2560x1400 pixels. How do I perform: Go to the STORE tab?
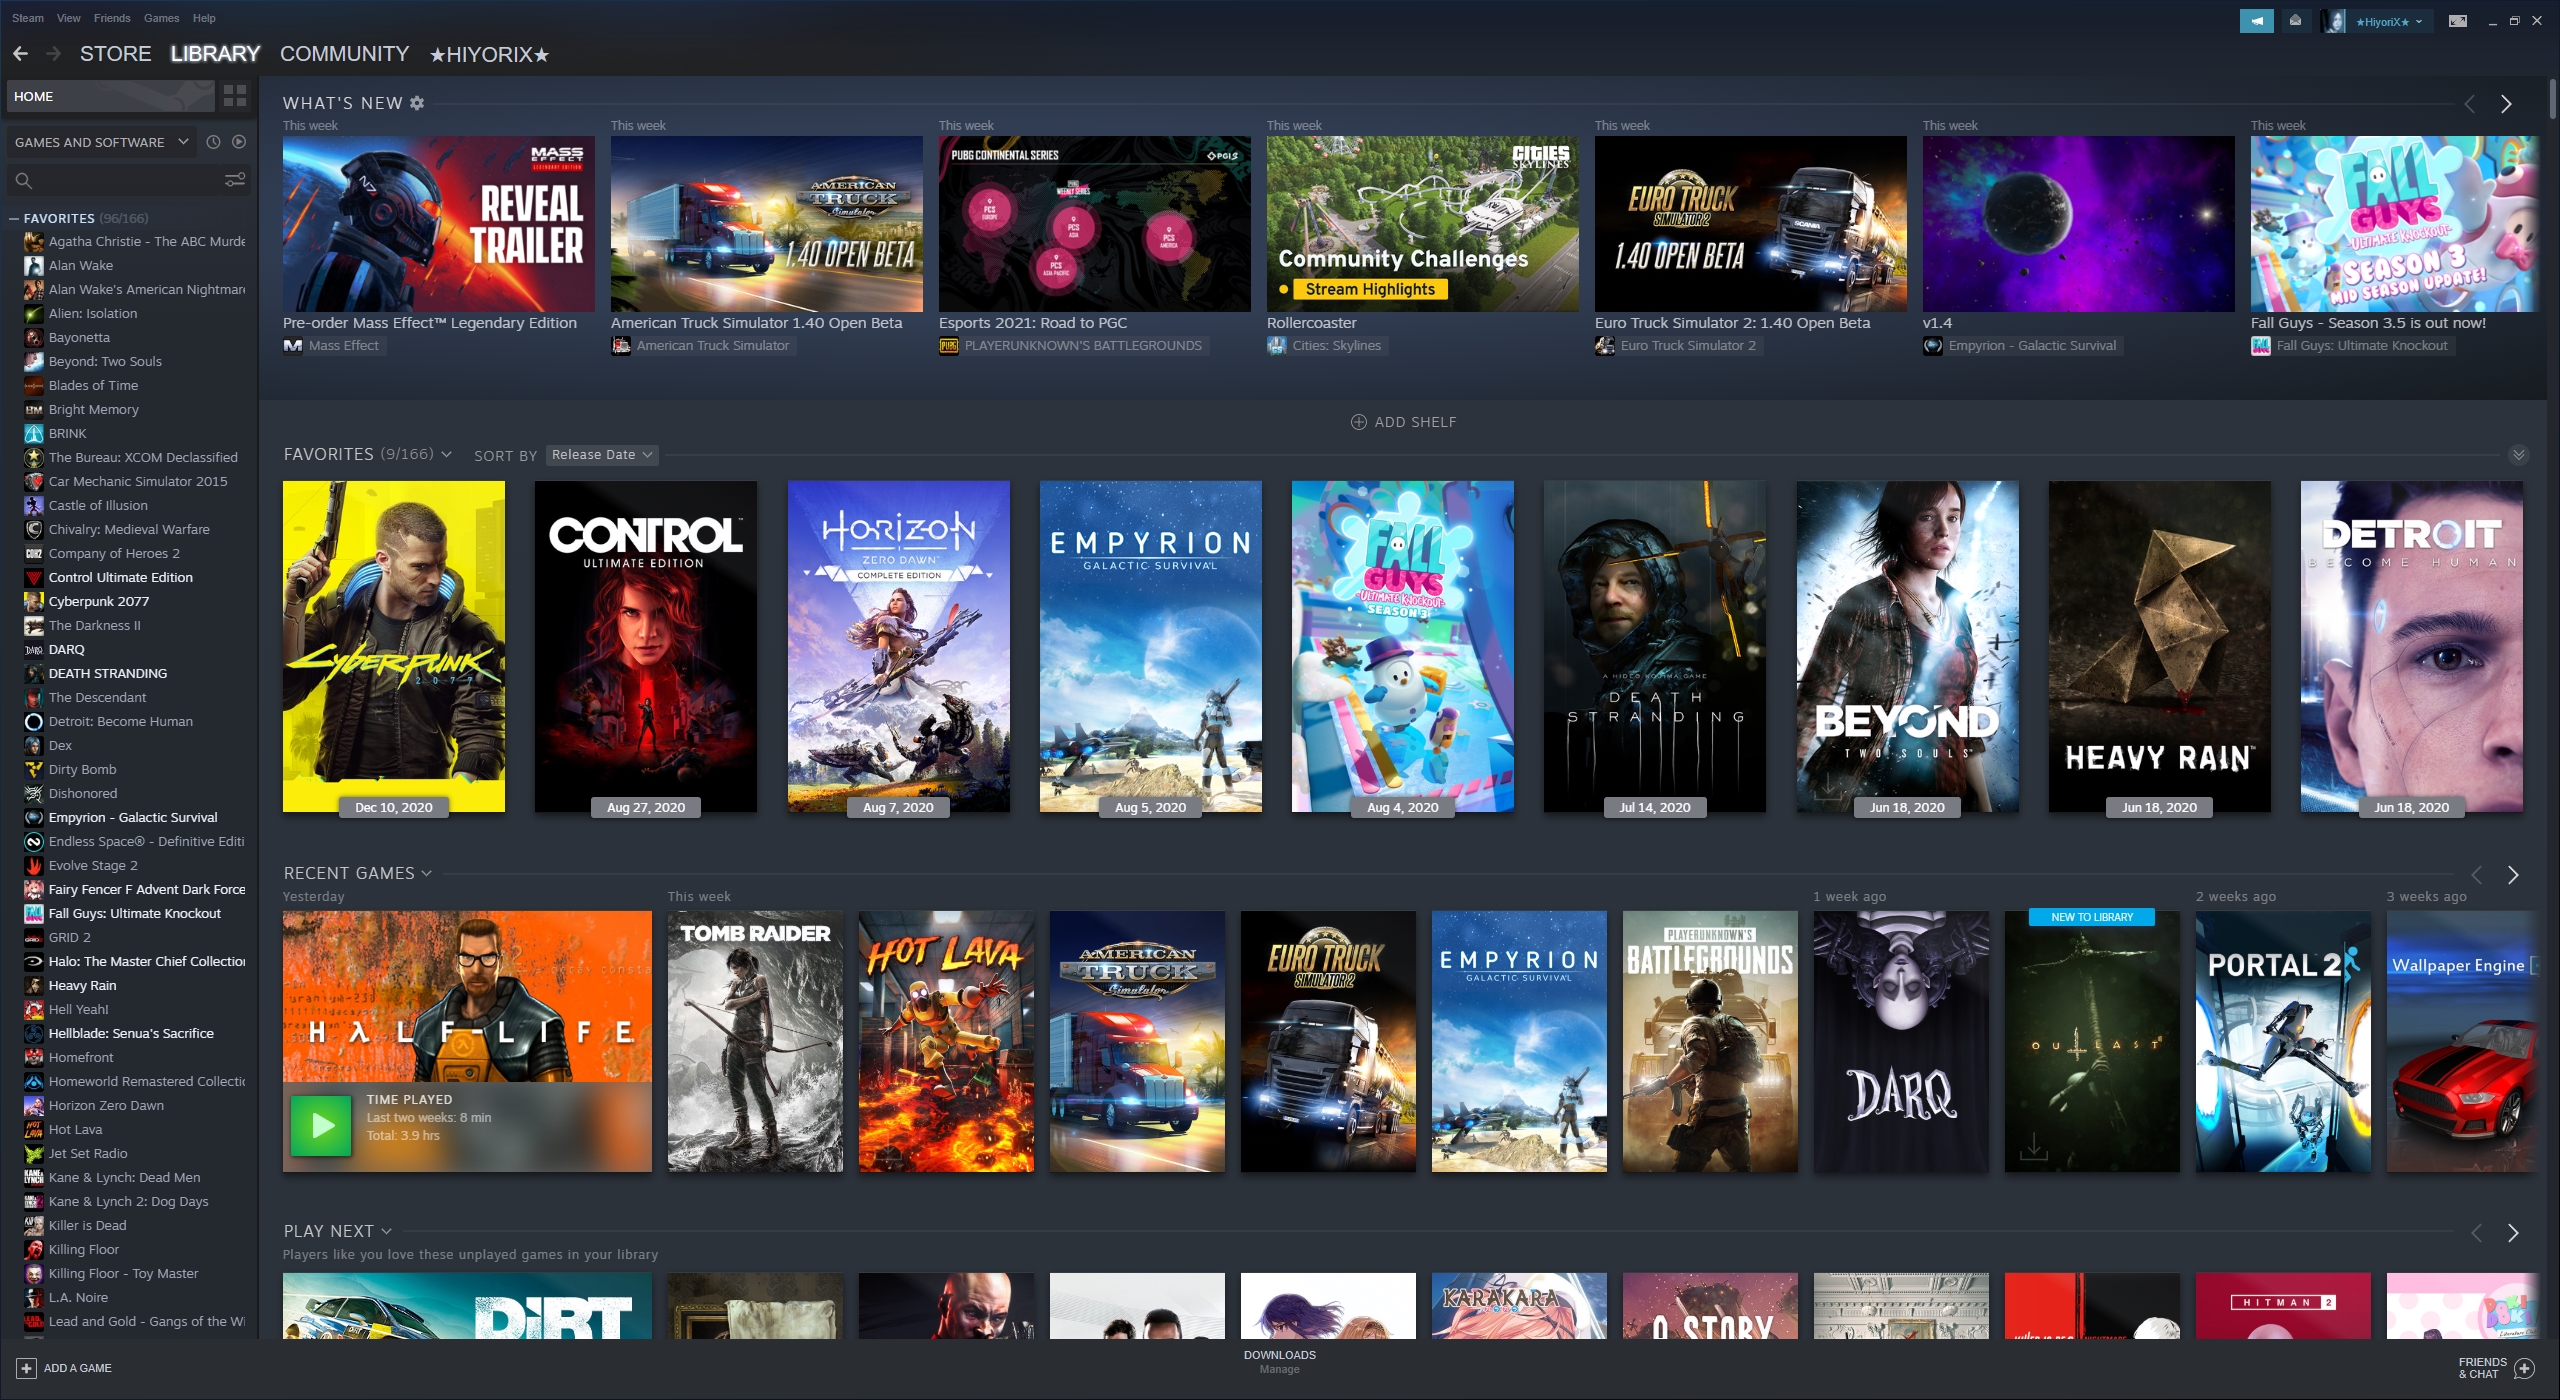(x=116, y=54)
